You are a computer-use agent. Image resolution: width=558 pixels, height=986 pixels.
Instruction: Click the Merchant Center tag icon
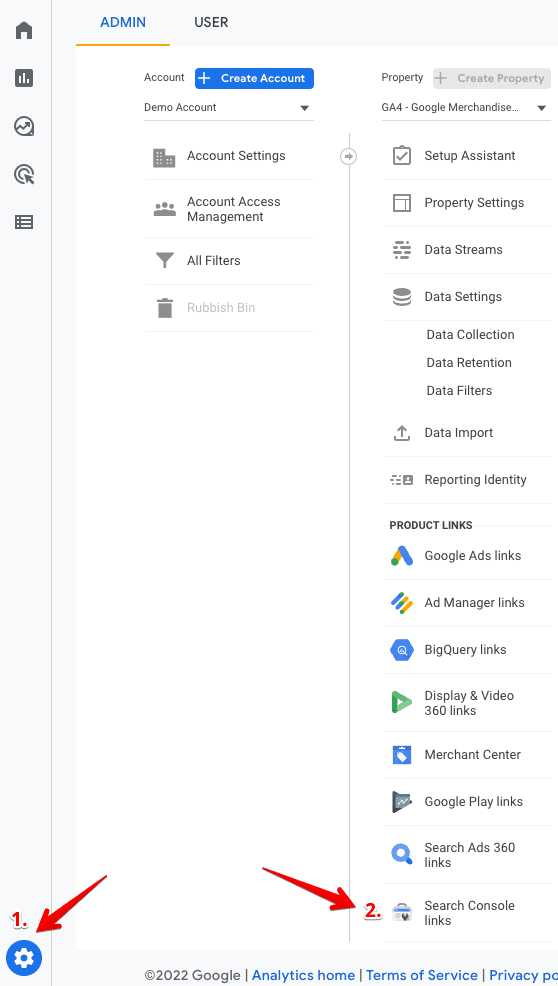pyautogui.click(x=401, y=755)
